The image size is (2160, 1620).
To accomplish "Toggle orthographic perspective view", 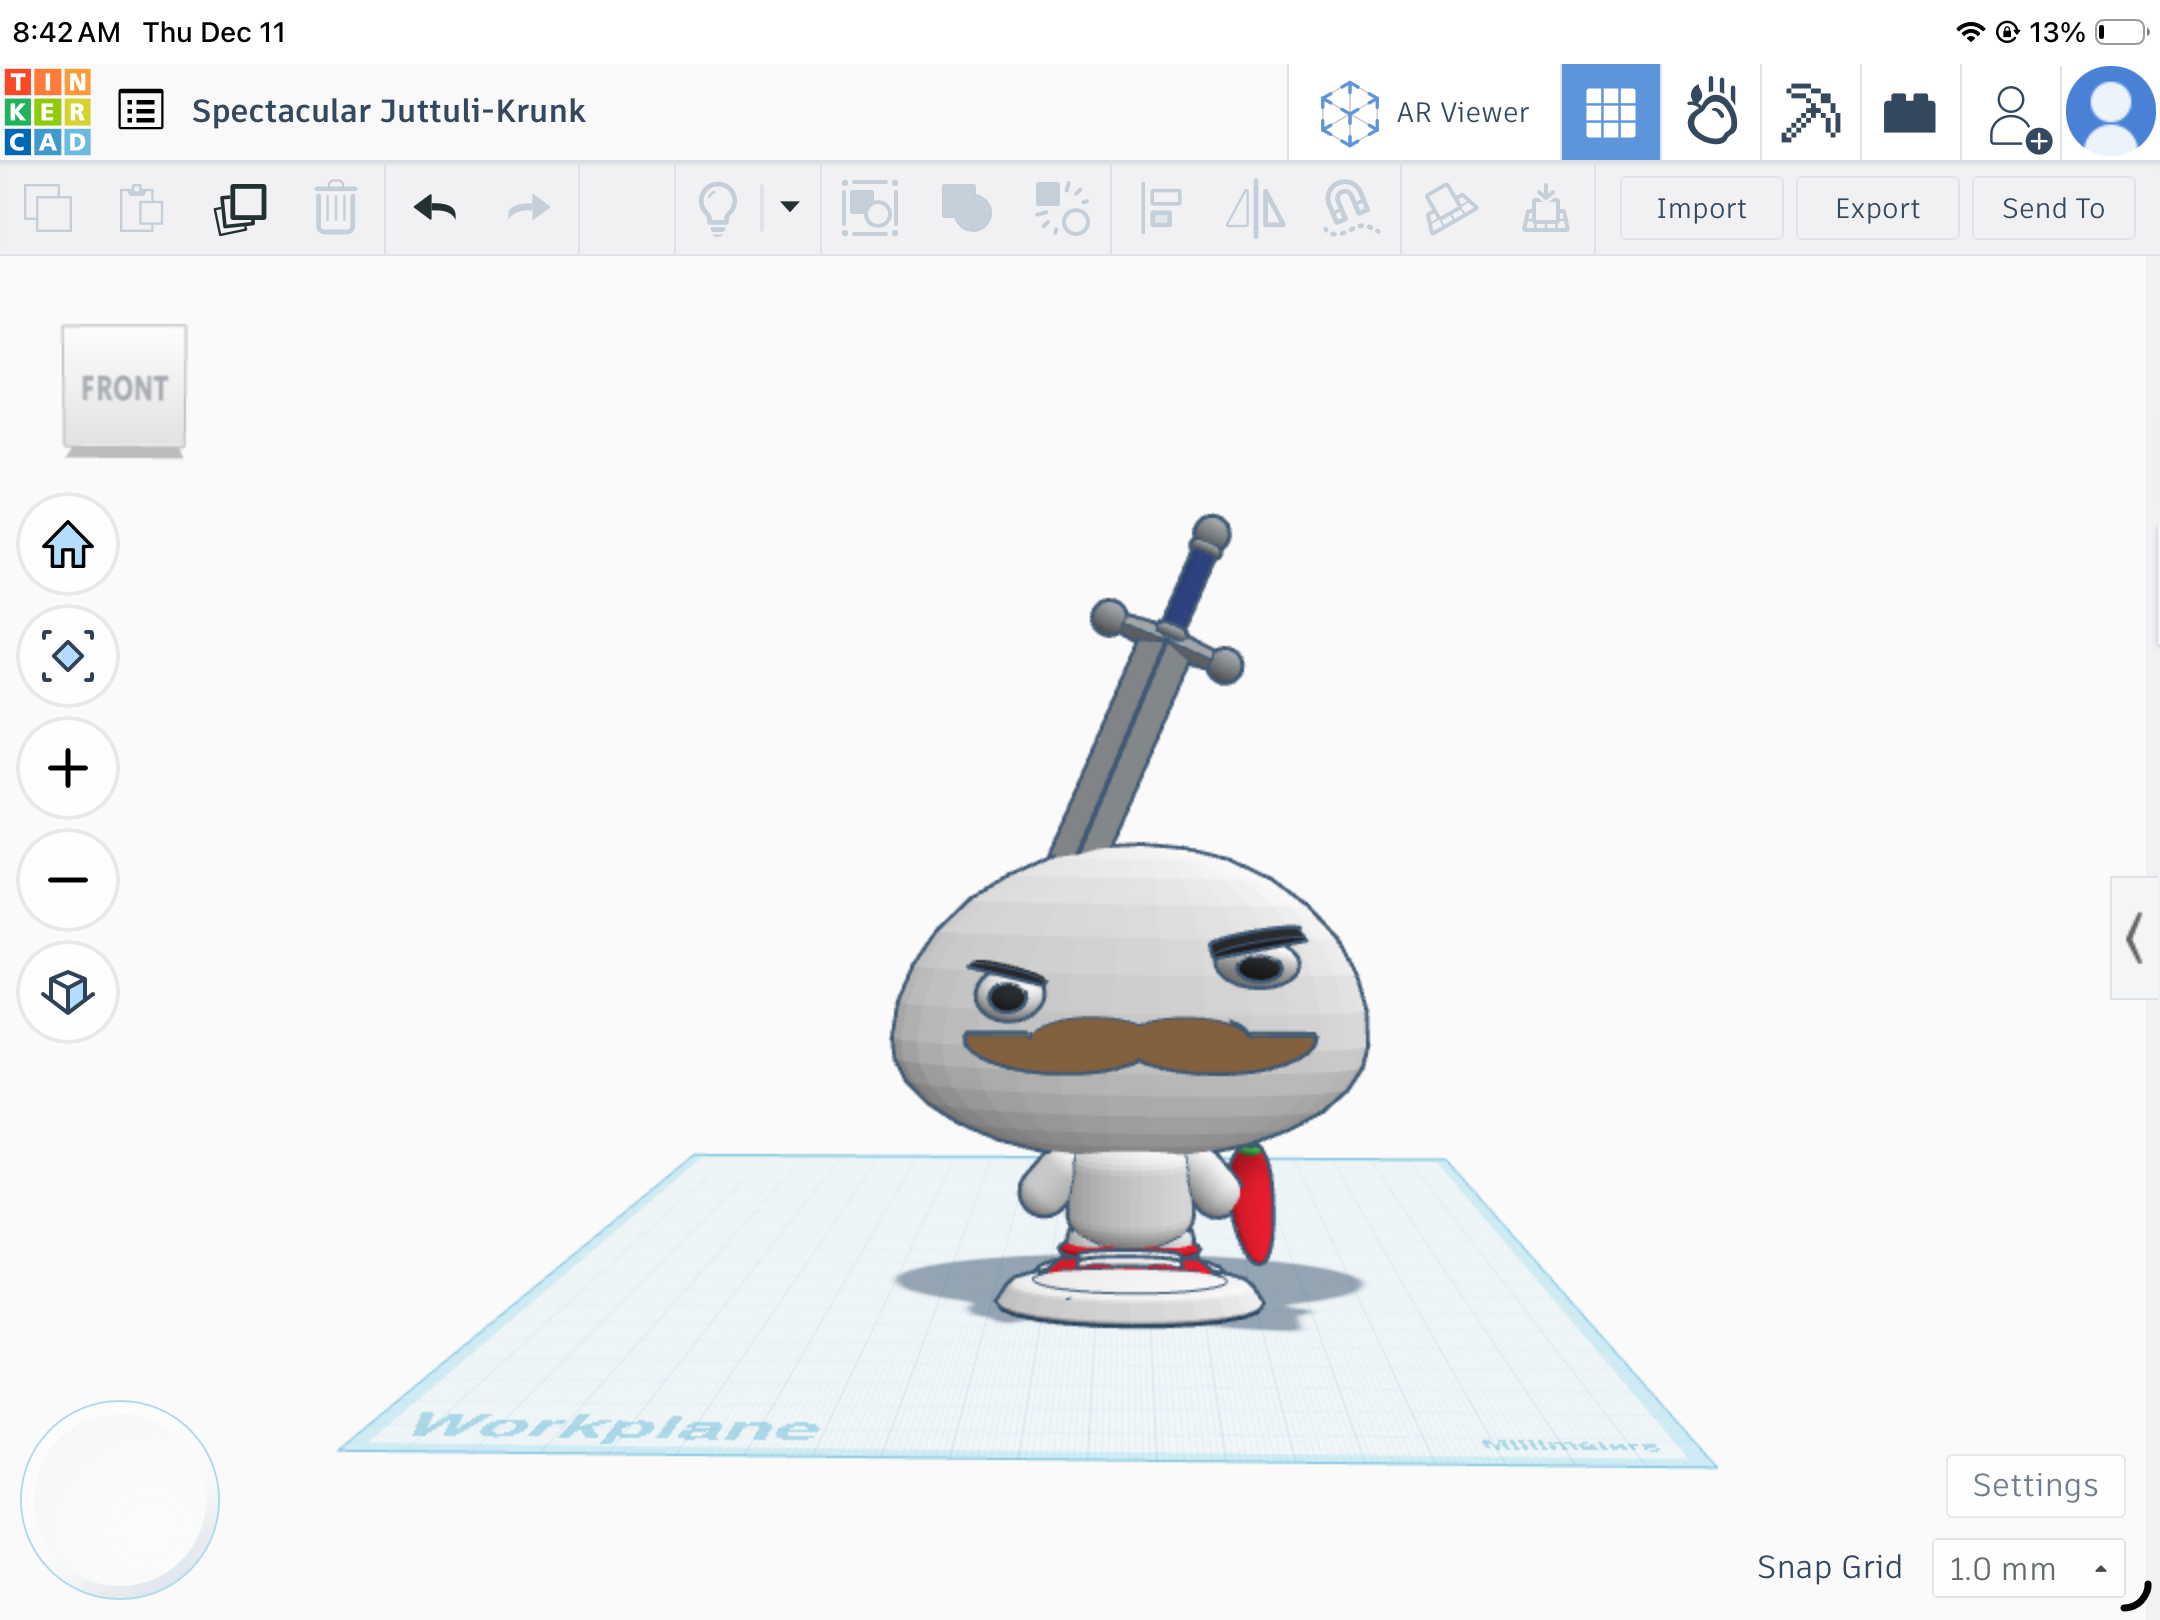I will click(x=68, y=993).
